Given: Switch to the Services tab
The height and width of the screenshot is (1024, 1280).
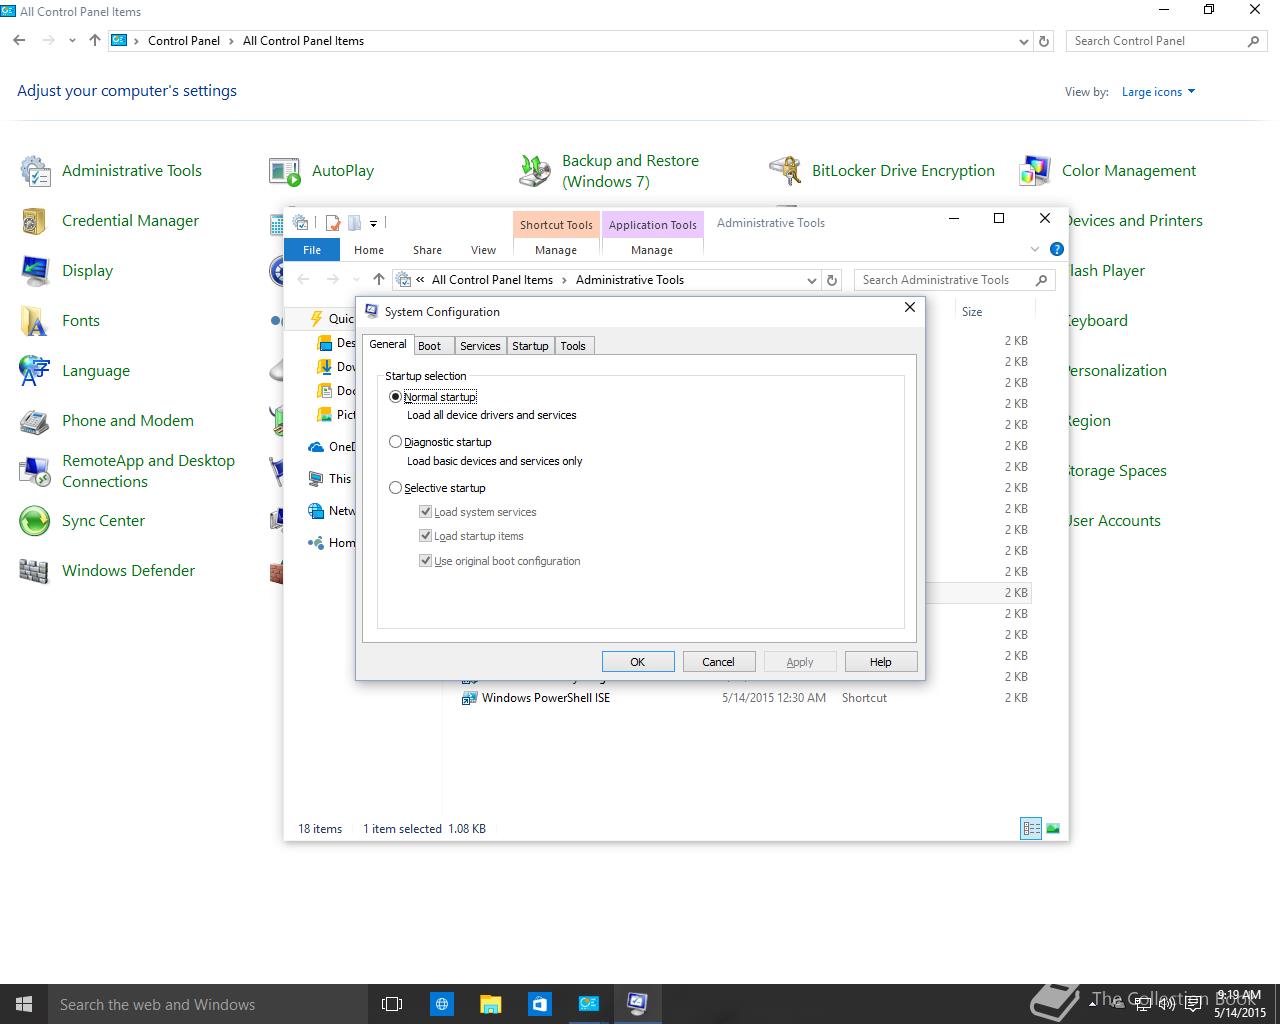Looking at the screenshot, I should 480,346.
